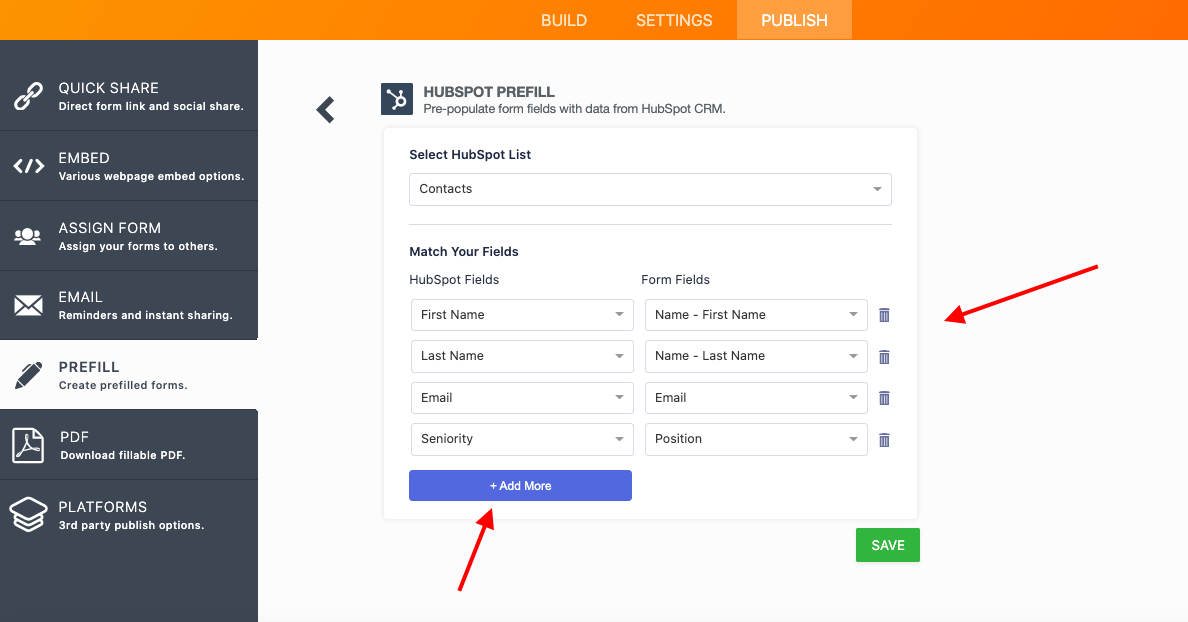Screen dimensions: 1188x622
Task: Remove the Email field mapping row
Action: coord(884,398)
